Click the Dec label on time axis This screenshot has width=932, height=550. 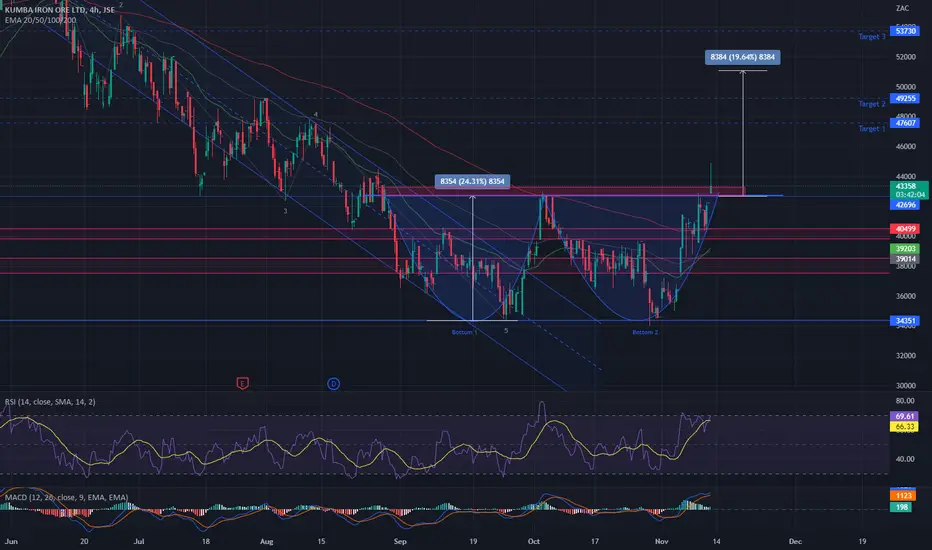tap(795, 542)
